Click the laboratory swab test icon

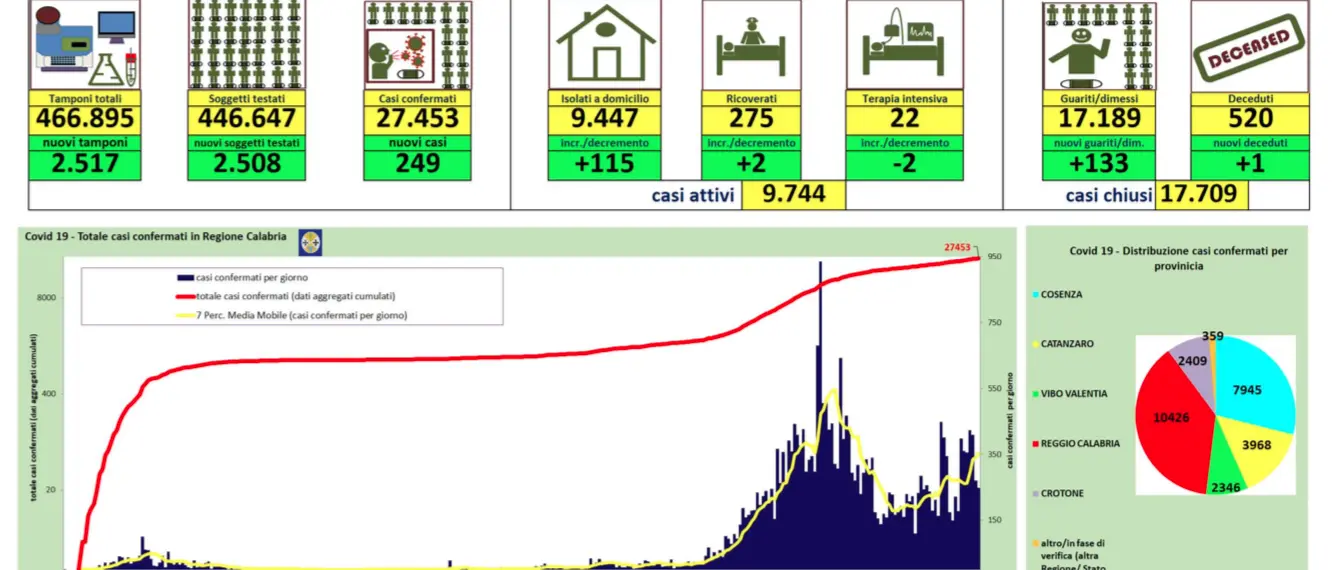pos(84,46)
